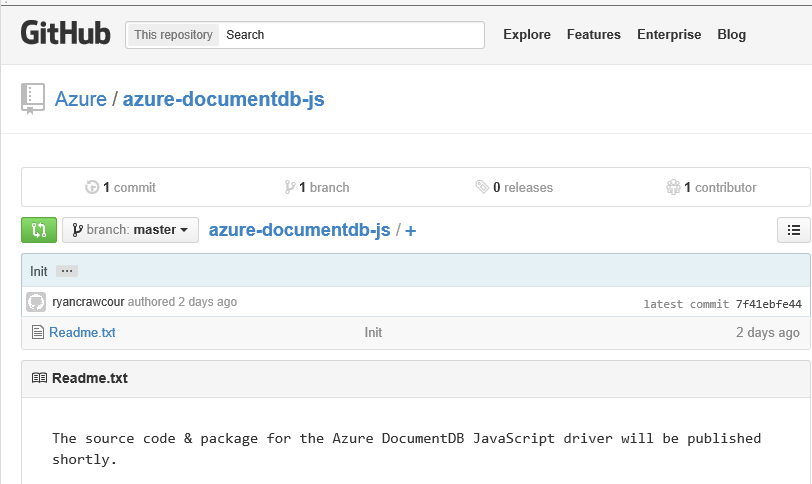Viewport: 812px width, 484px height.
Task: Open the Enterprise link
Action: pyautogui.click(x=669, y=34)
